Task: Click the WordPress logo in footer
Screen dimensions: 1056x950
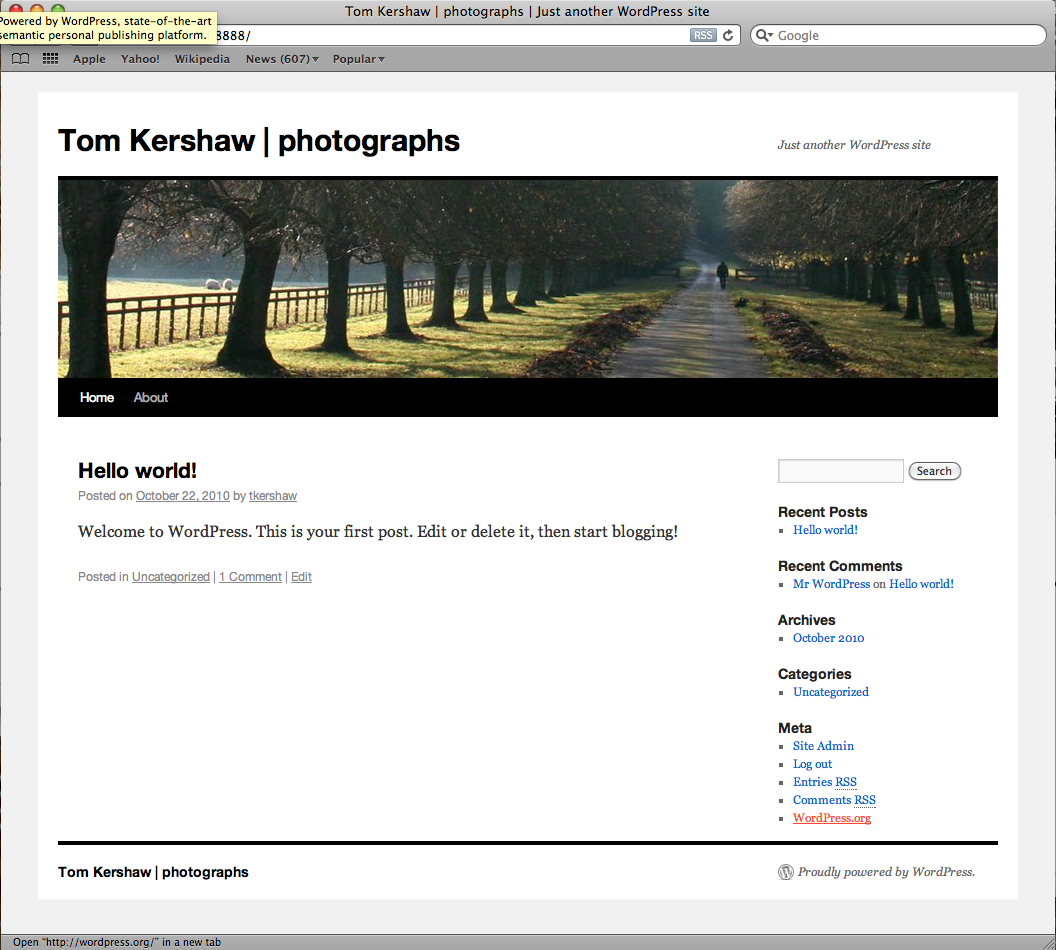Action: (785, 872)
